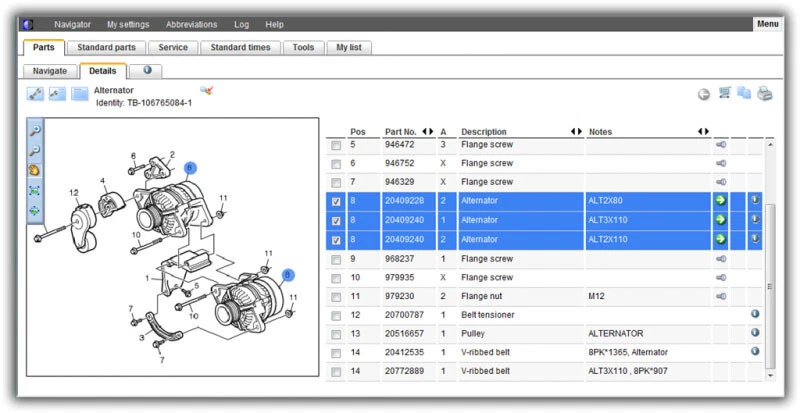Screen dimensions: 800x413
Task: Select the zoom in magnifier tool
Action: [35, 131]
